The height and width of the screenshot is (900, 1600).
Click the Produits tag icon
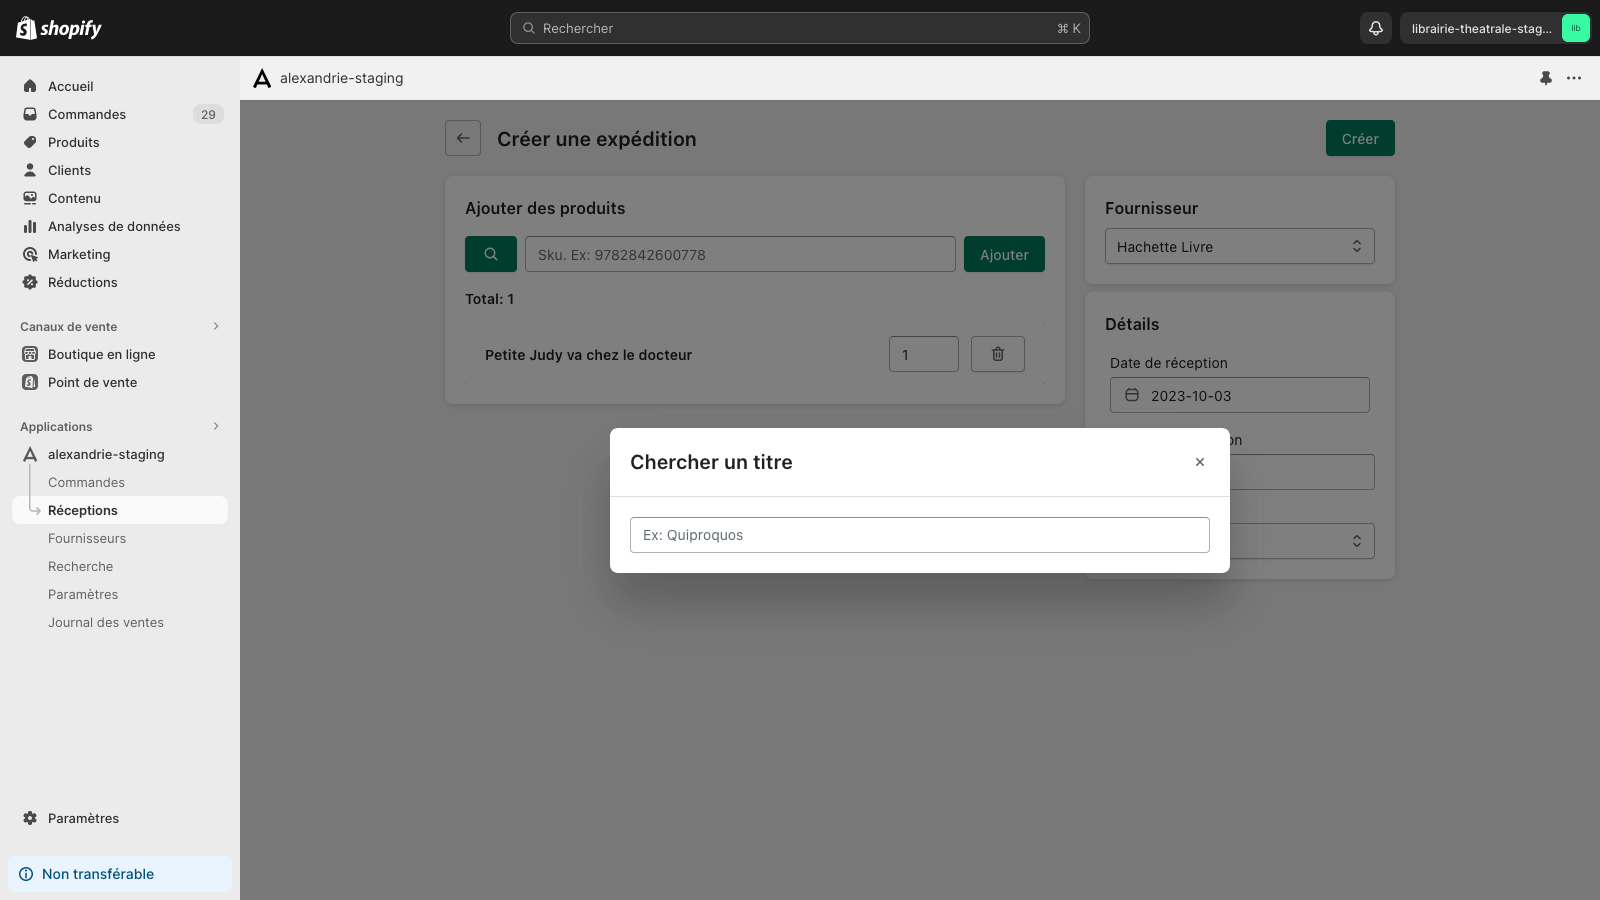click(30, 142)
